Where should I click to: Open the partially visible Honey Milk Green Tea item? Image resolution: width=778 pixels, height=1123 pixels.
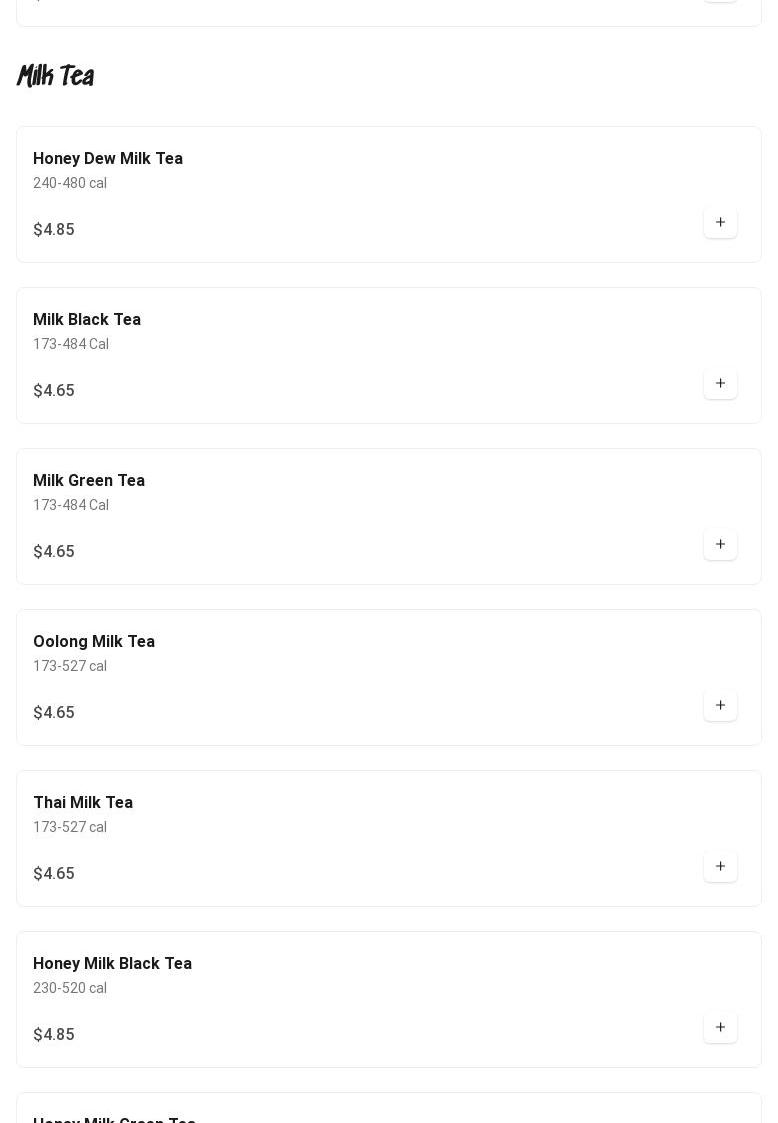[x=388, y=1108]
